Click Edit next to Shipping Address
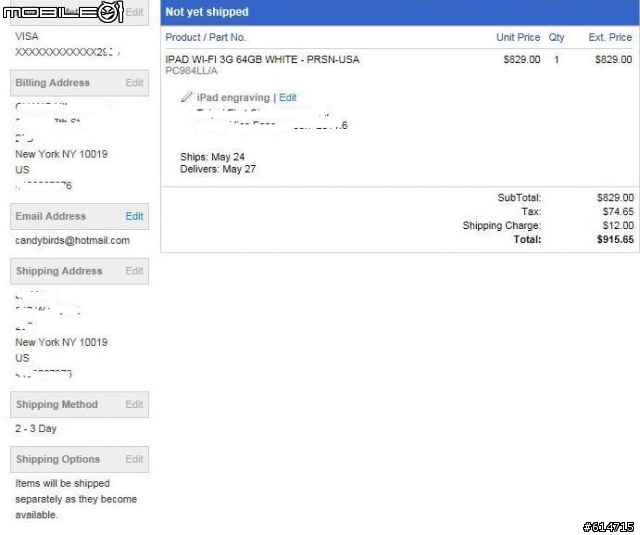 [134, 271]
